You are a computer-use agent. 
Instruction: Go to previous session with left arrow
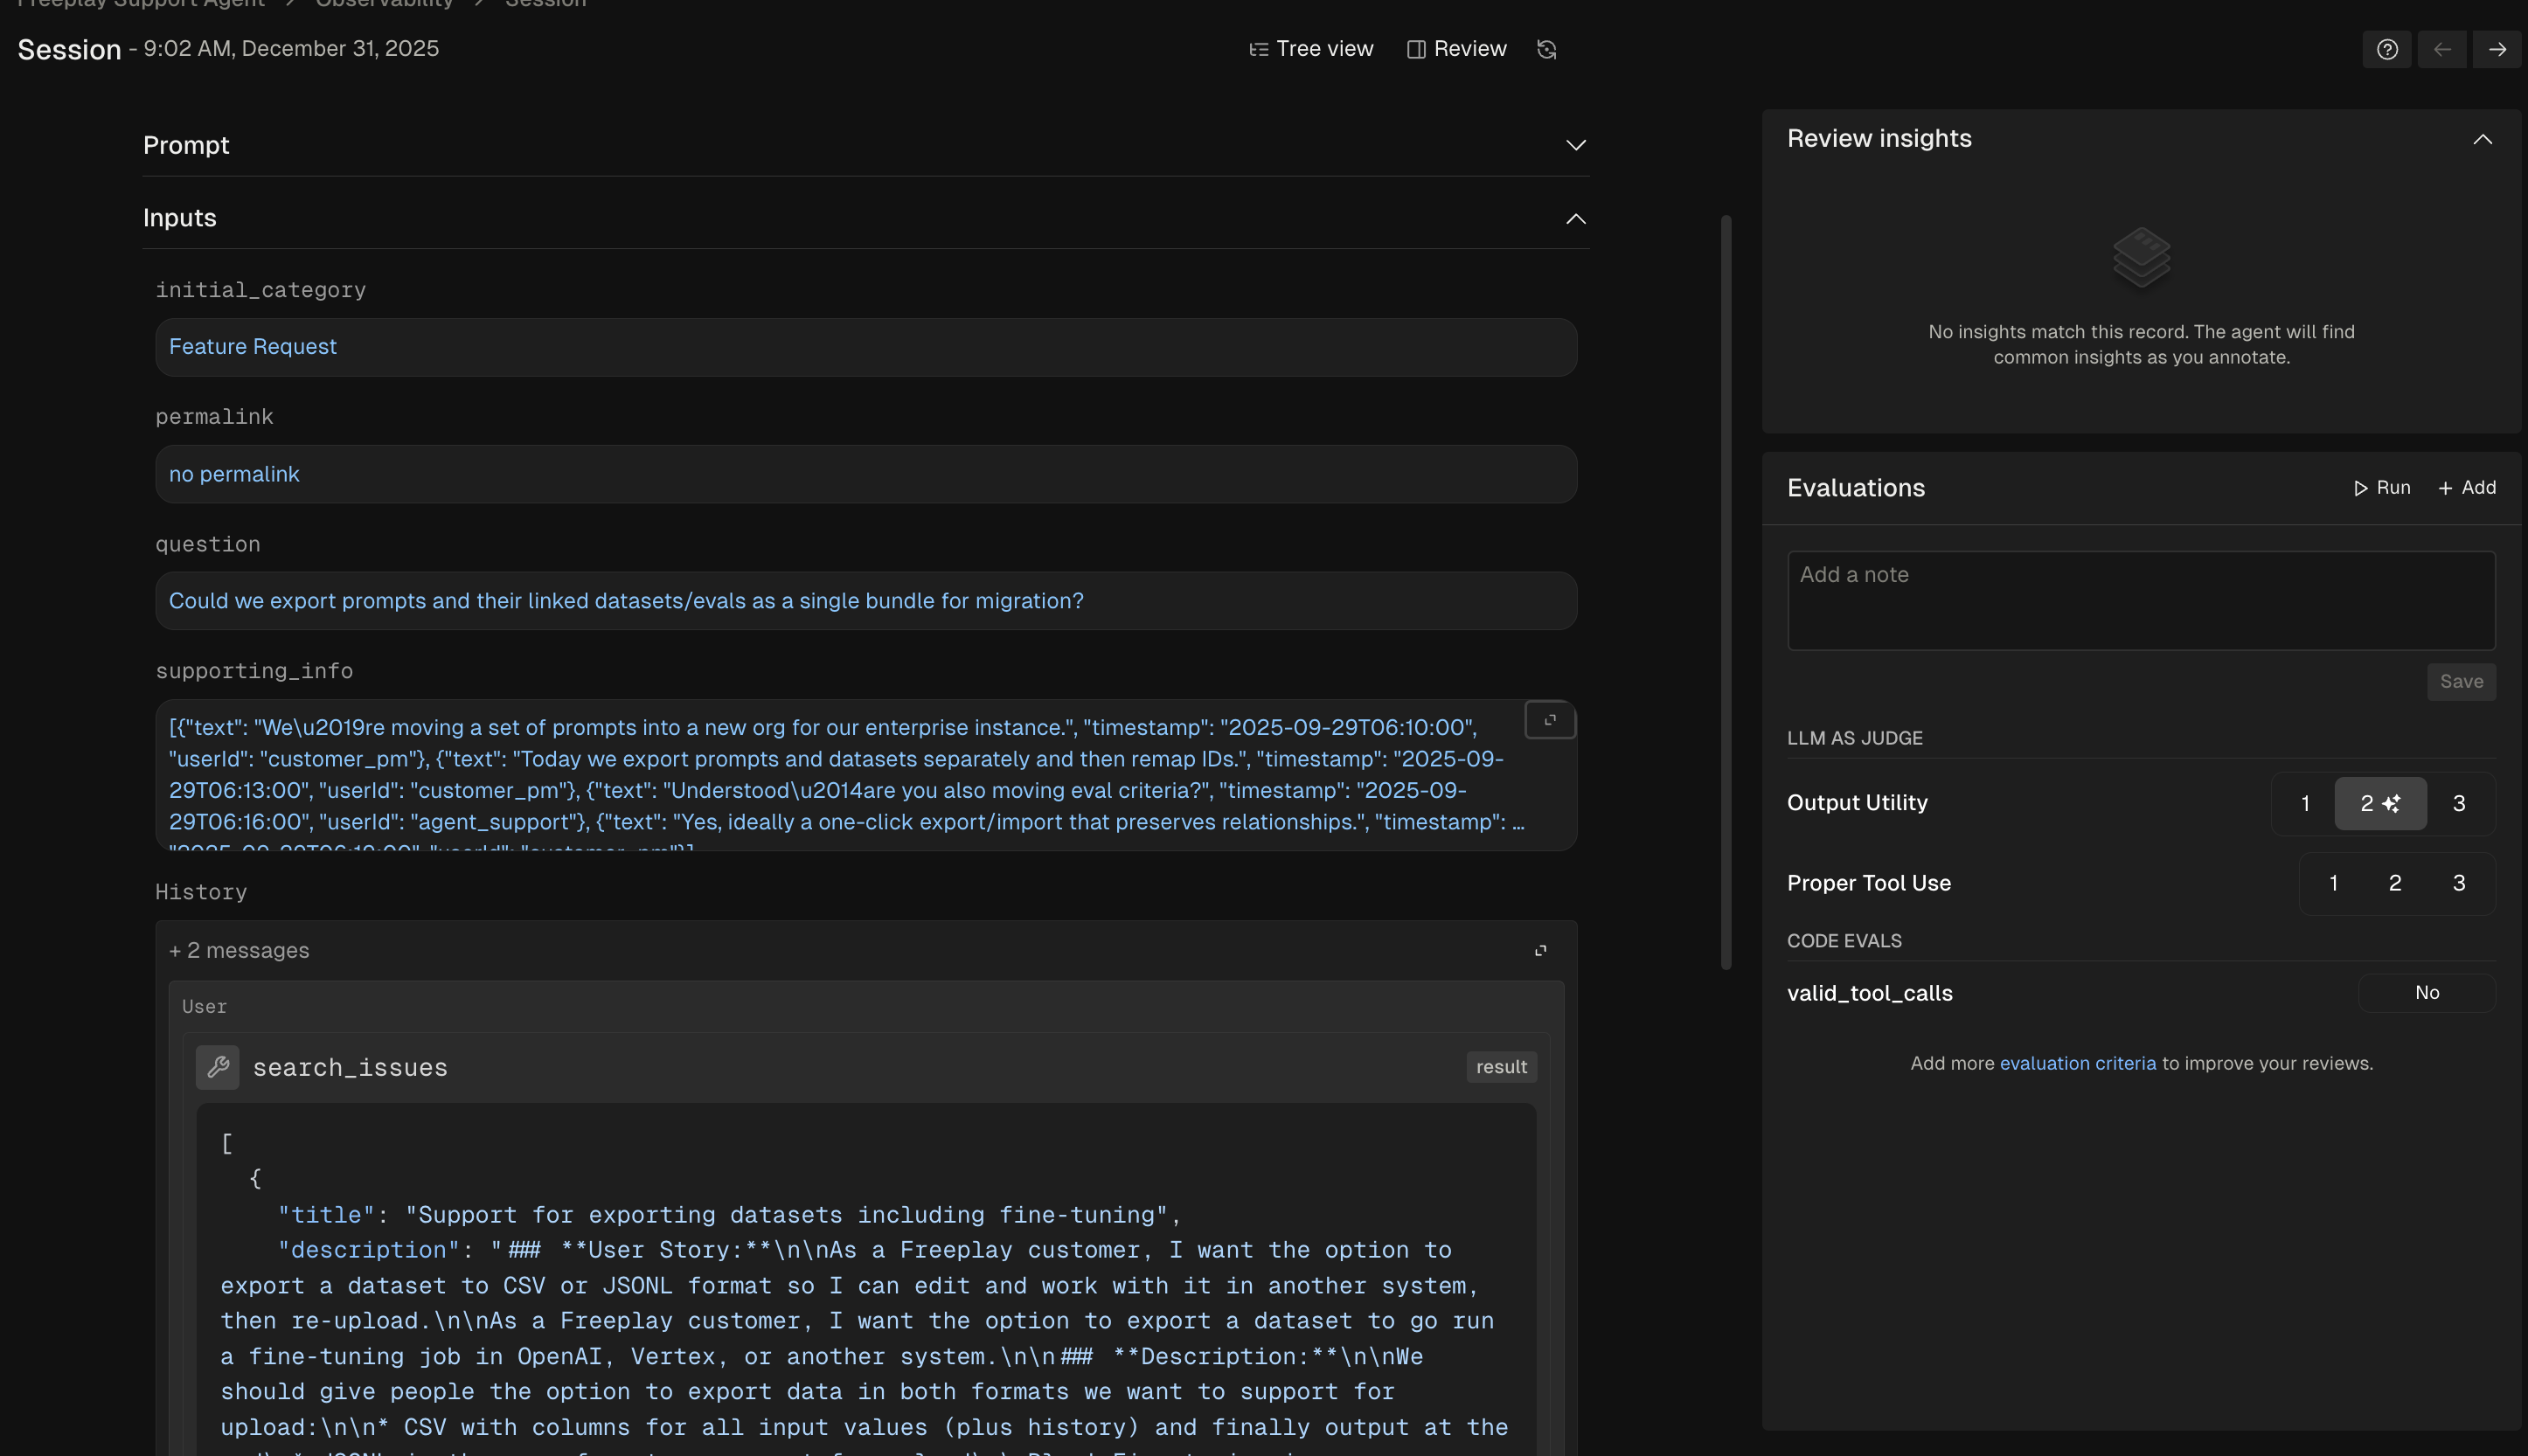point(2442,50)
